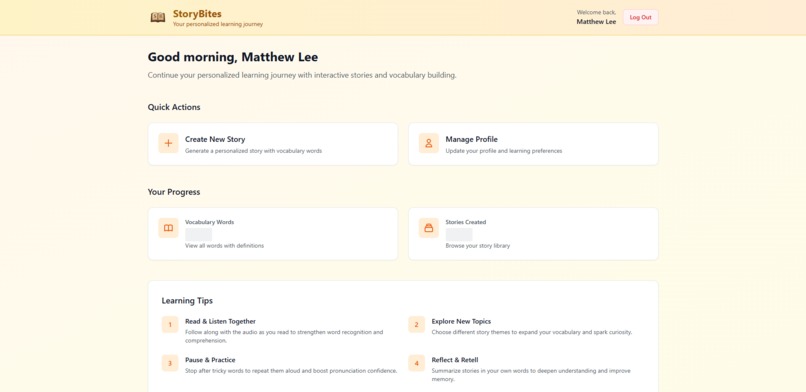Click the 'Good morning, Matthew Lee' heading
Image resolution: width=806 pixels, height=392 pixels.
pyautogui.click(x=233, y=57)
